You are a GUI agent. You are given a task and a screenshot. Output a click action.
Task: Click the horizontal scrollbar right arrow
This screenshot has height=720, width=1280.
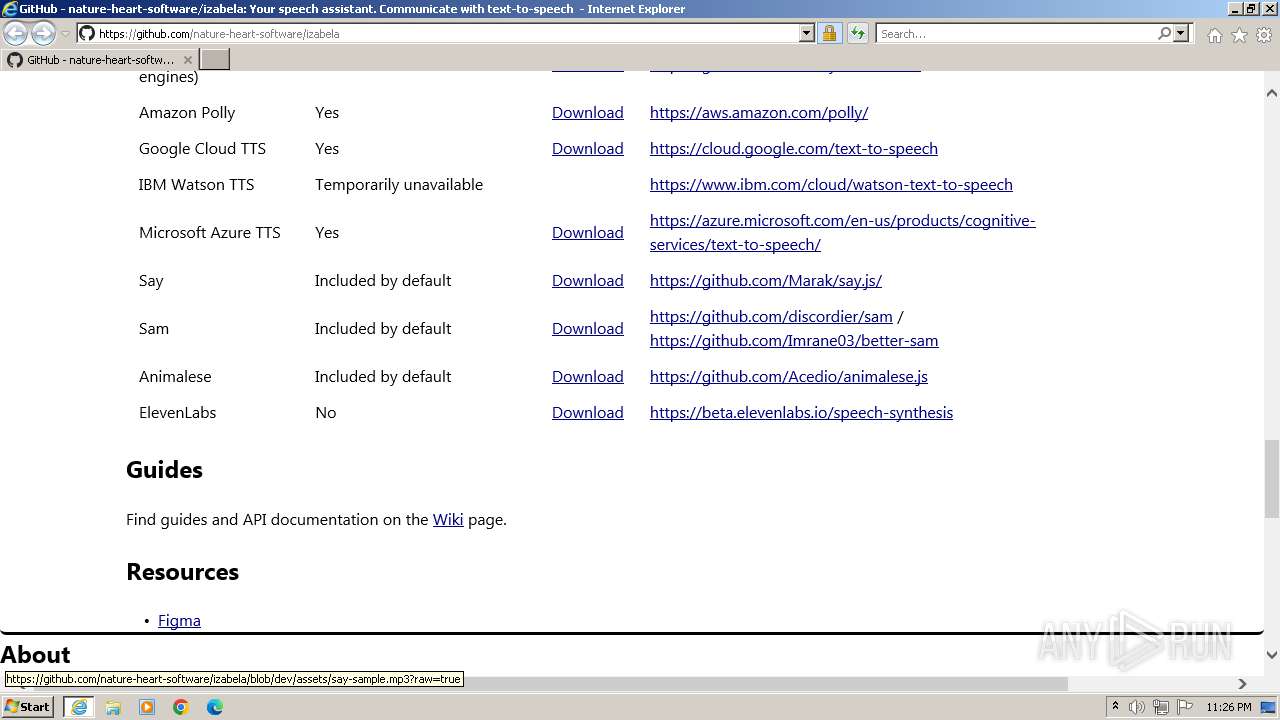point(1242,684)
